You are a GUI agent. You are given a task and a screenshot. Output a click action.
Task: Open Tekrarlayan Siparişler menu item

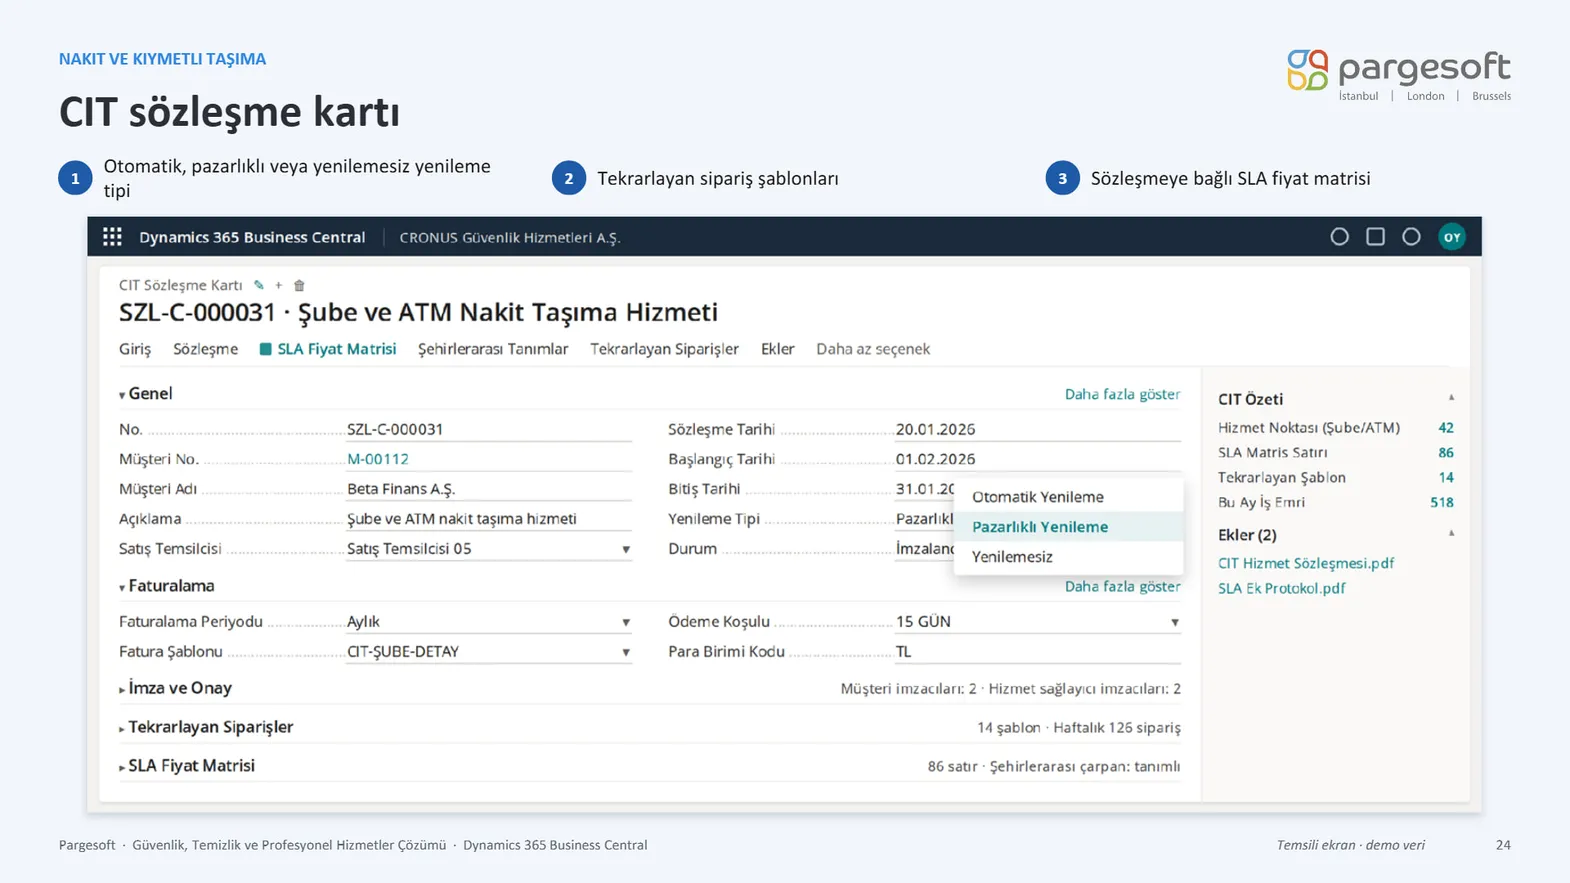coord(664,349)
